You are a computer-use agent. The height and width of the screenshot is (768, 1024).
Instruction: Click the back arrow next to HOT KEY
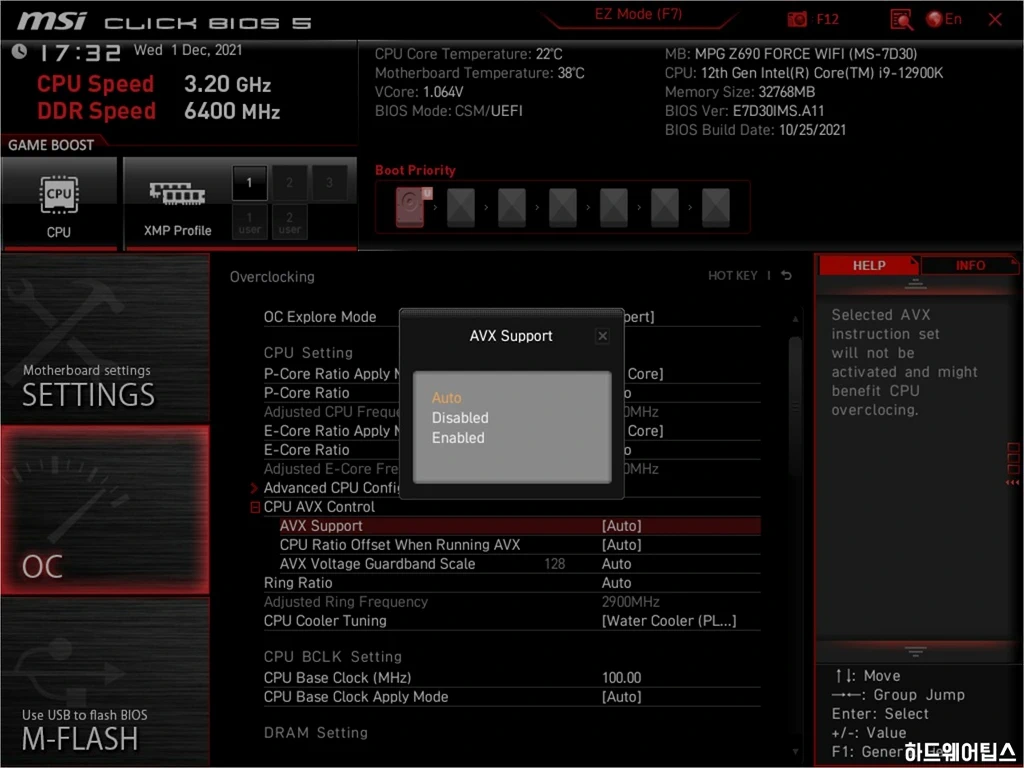[x=786, y=276]
